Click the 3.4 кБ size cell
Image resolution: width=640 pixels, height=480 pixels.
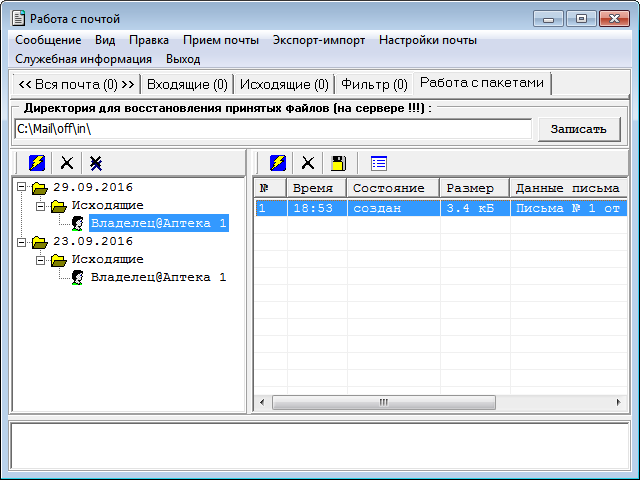(x=475, y=208)
